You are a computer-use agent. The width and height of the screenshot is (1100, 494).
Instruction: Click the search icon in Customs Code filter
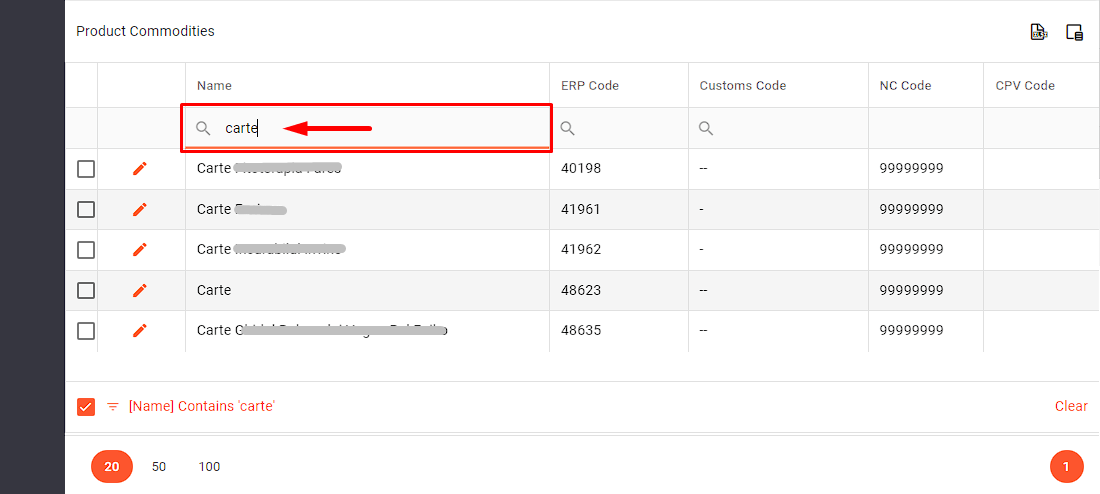706,128
